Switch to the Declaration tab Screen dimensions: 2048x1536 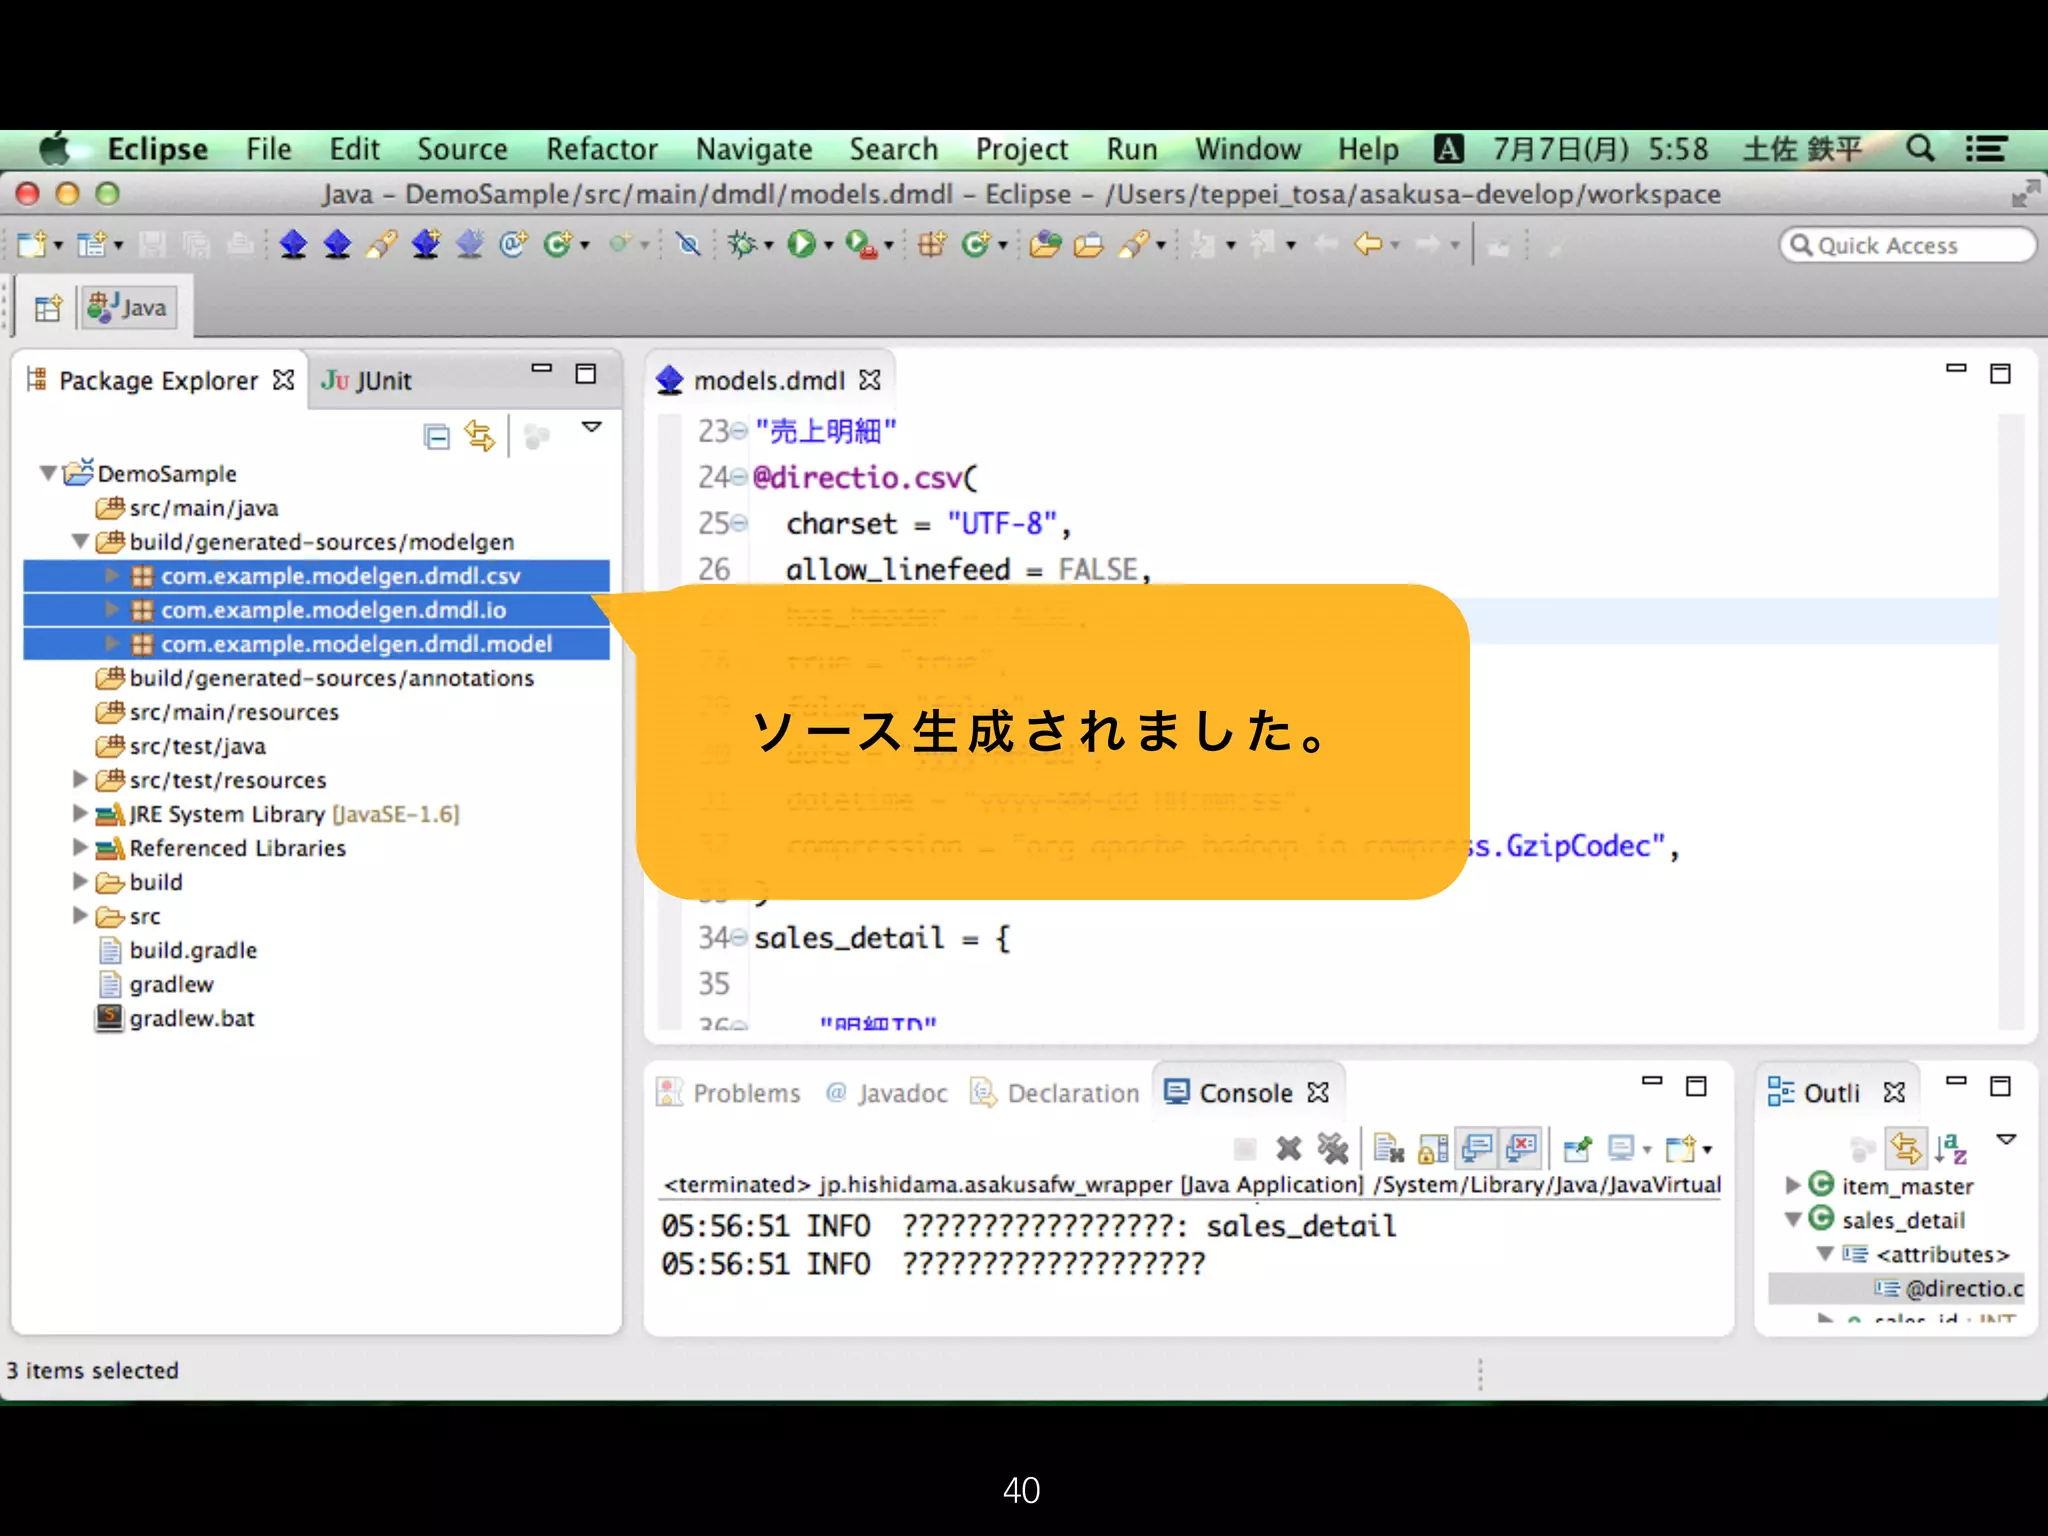pos(1055,1093)
